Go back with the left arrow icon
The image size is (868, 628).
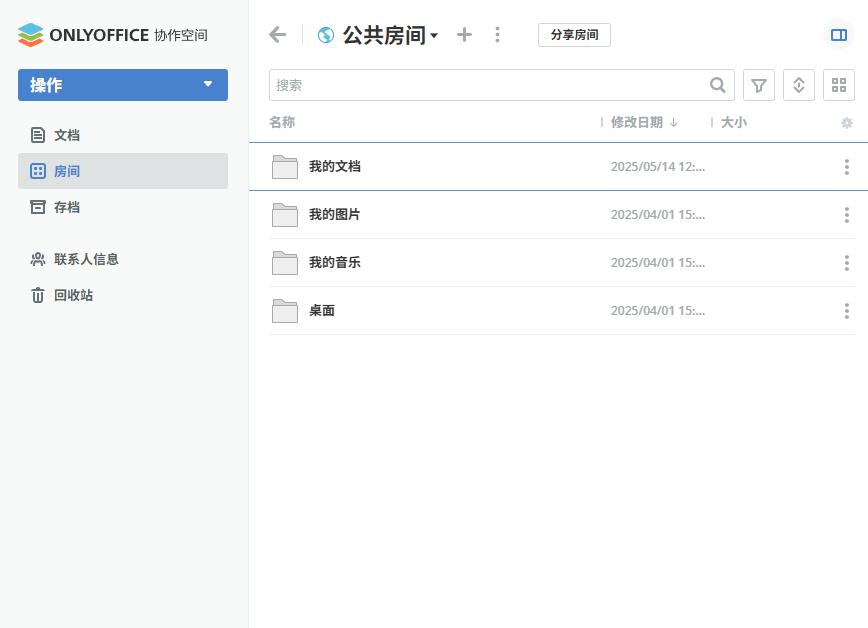(277, 35)
